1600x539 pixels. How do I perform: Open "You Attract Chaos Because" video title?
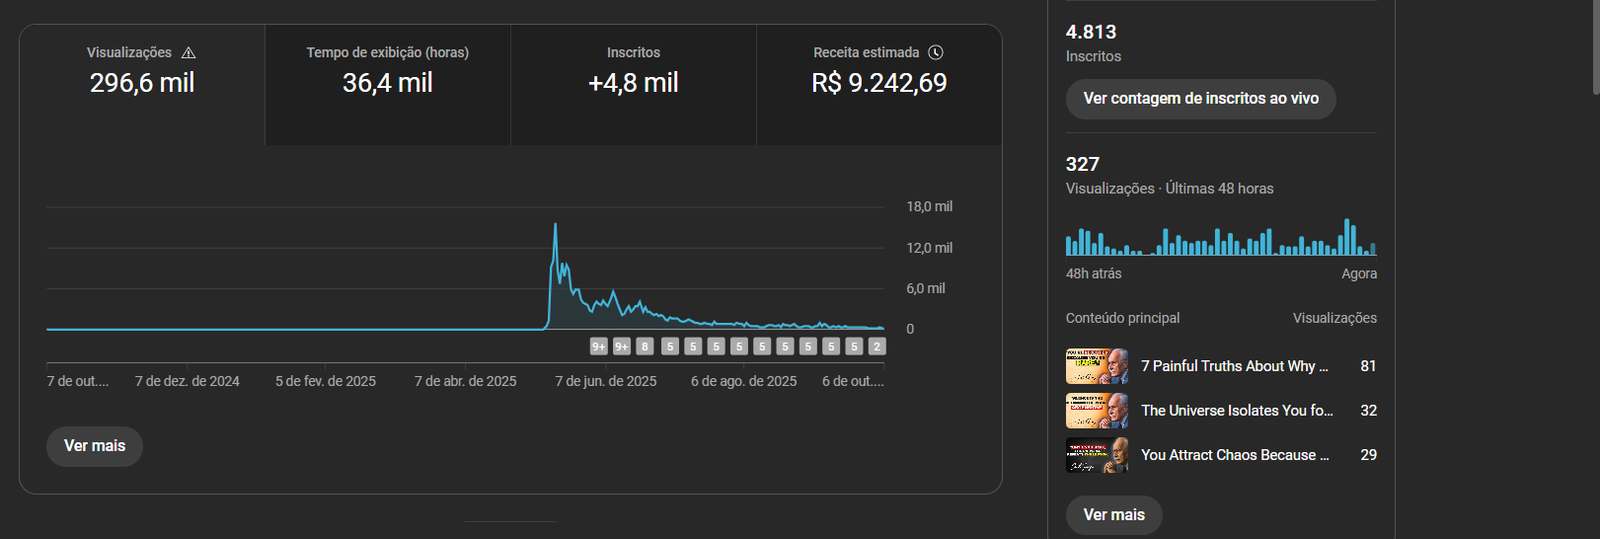tap(1235, 455)
